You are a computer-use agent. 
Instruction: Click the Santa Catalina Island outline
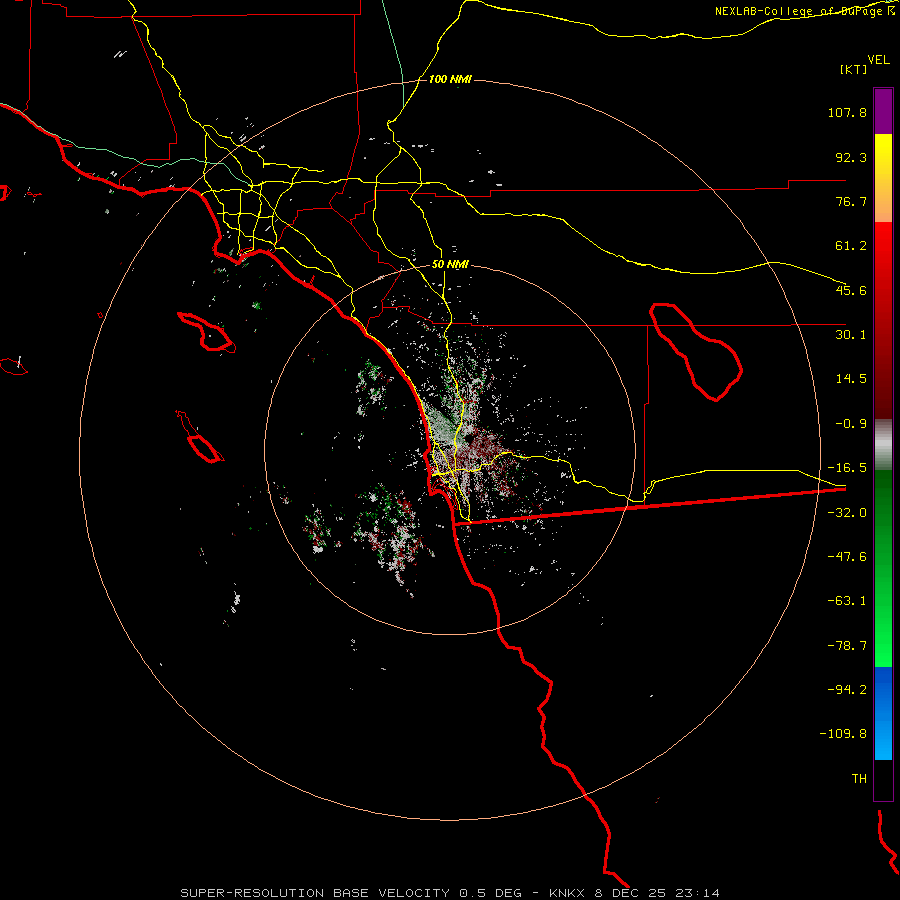pyautogui.click(x=206, y=333)
